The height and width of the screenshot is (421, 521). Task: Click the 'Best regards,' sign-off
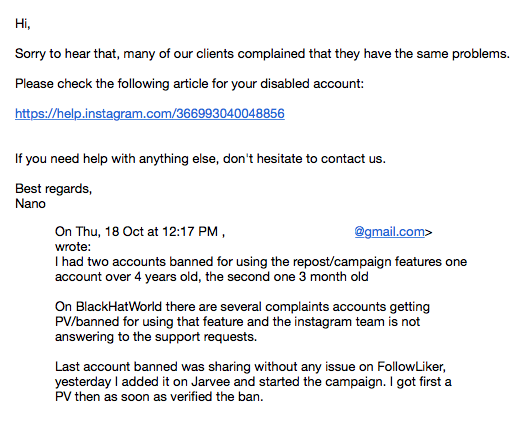(x=53, y=189)
